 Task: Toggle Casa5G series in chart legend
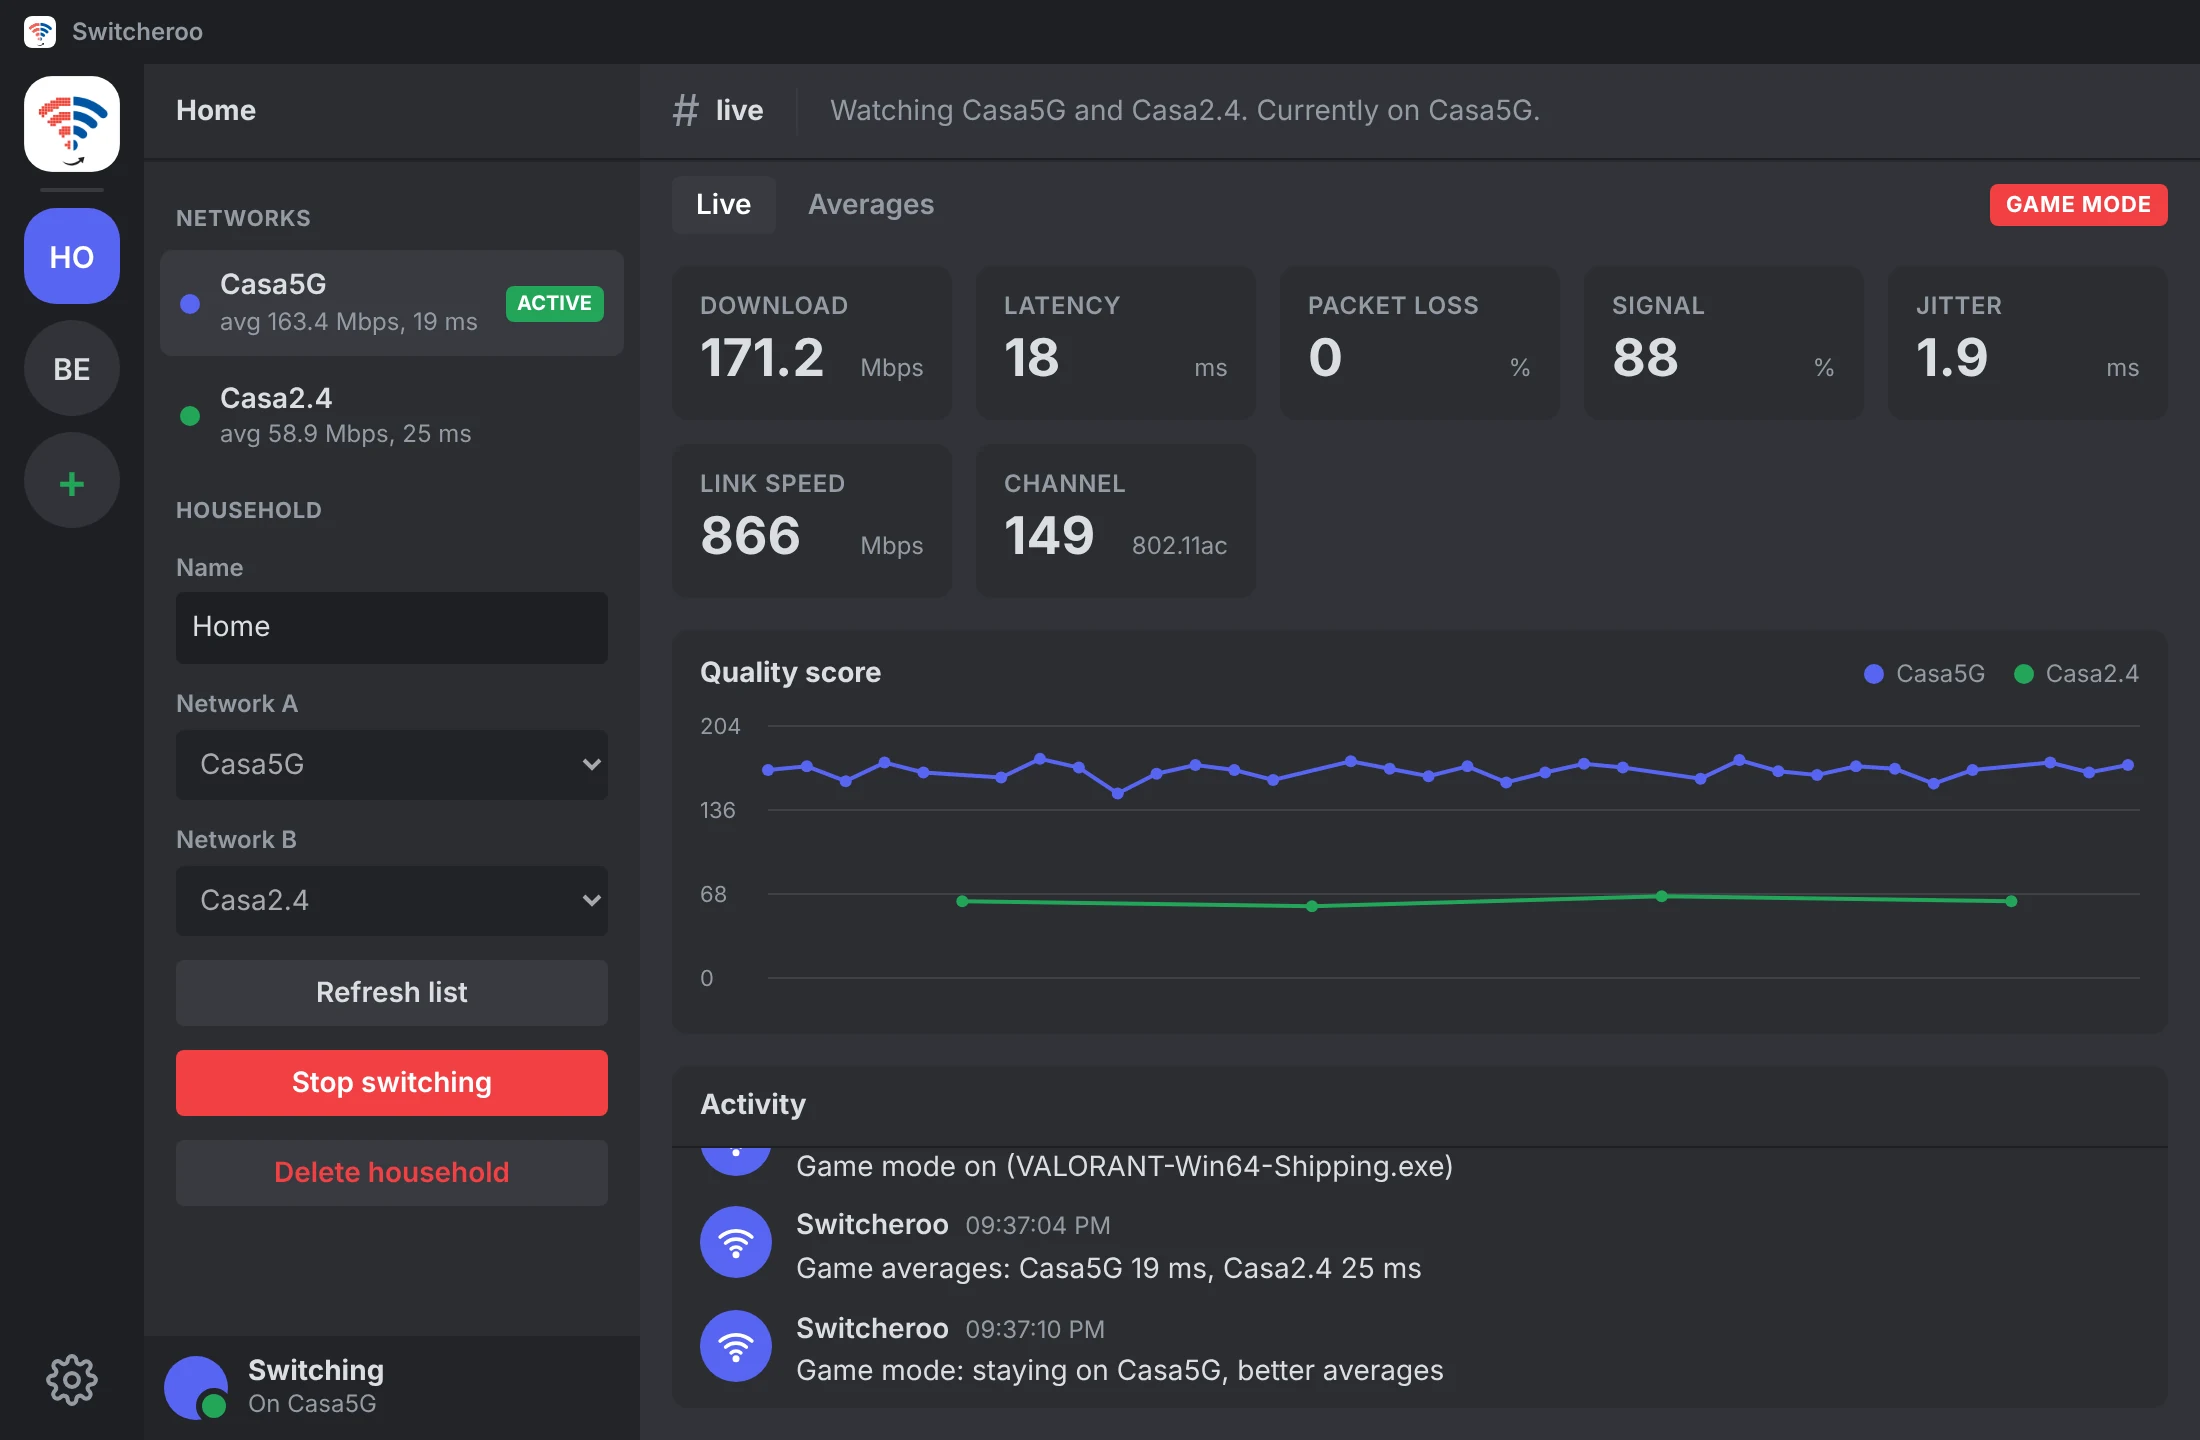point(1925,674)
